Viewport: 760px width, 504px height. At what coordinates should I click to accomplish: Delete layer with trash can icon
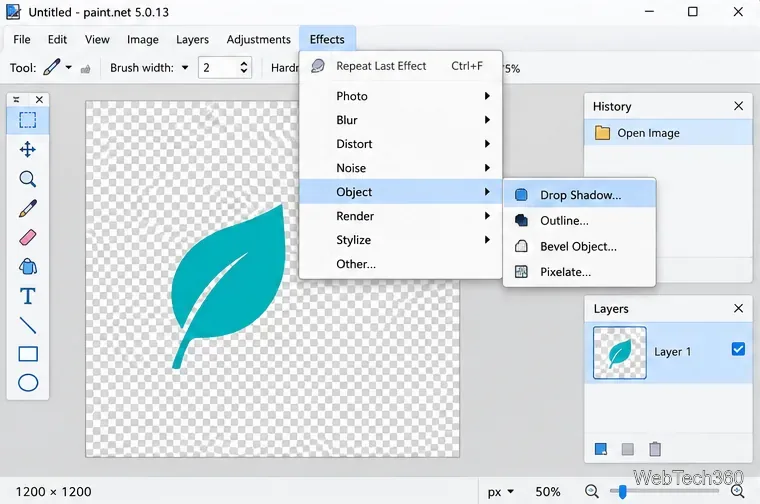pos(655,449)
